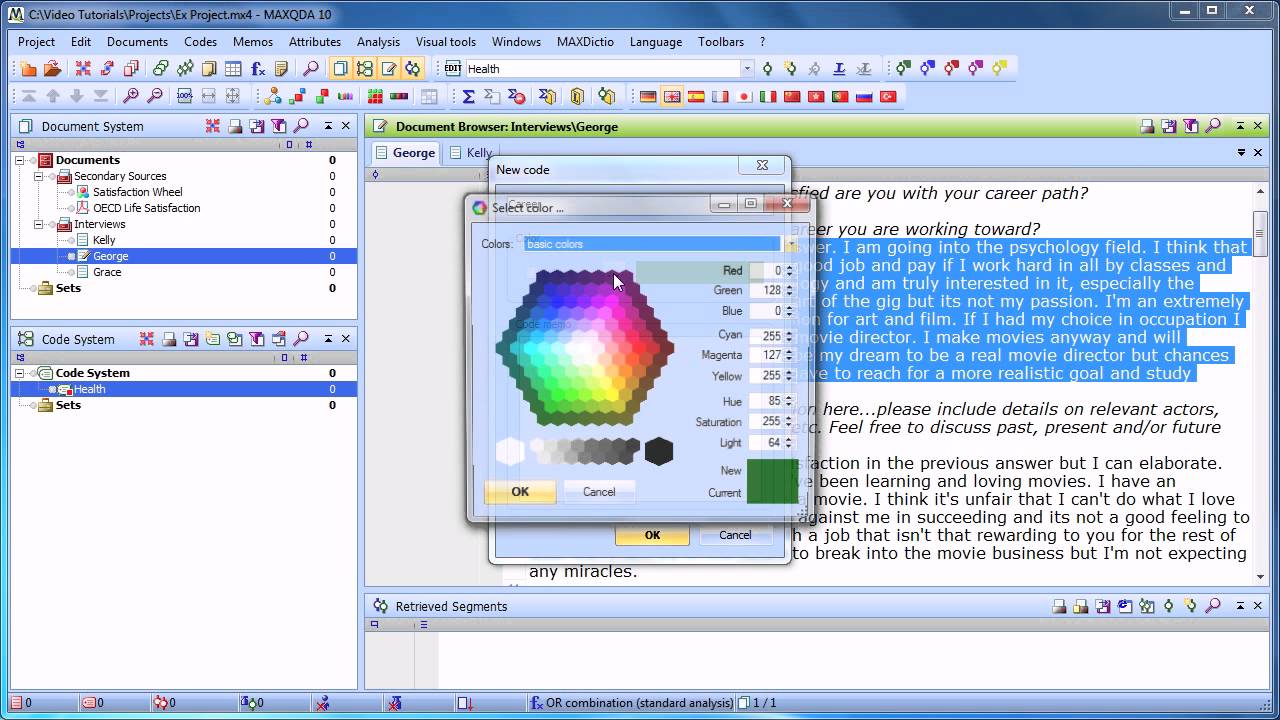Click the Code System search magnifier icon

point(300,339)
